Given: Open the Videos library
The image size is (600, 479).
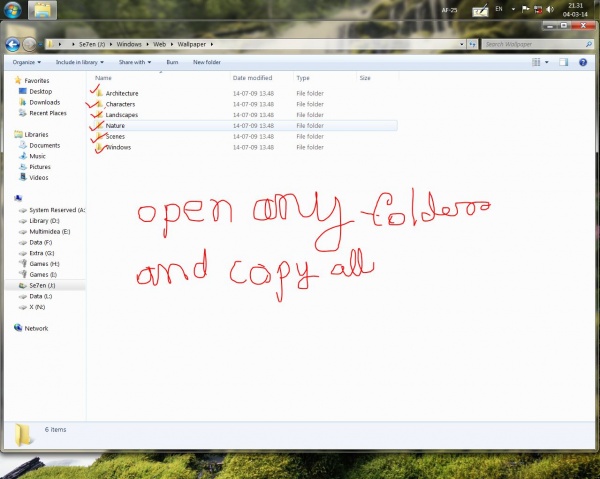Looking at the screenshot, I should pos(39,178).
